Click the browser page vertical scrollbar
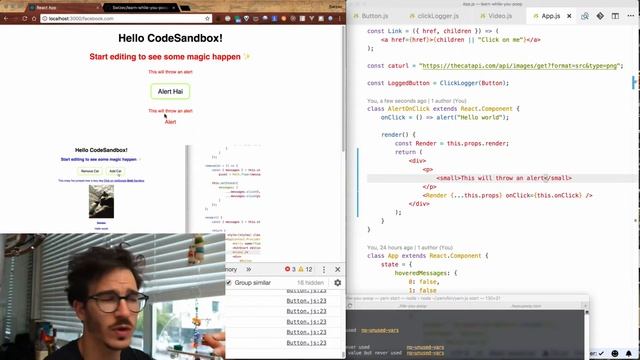Viewport: 640px width, 360px height. tap(343, 88)
